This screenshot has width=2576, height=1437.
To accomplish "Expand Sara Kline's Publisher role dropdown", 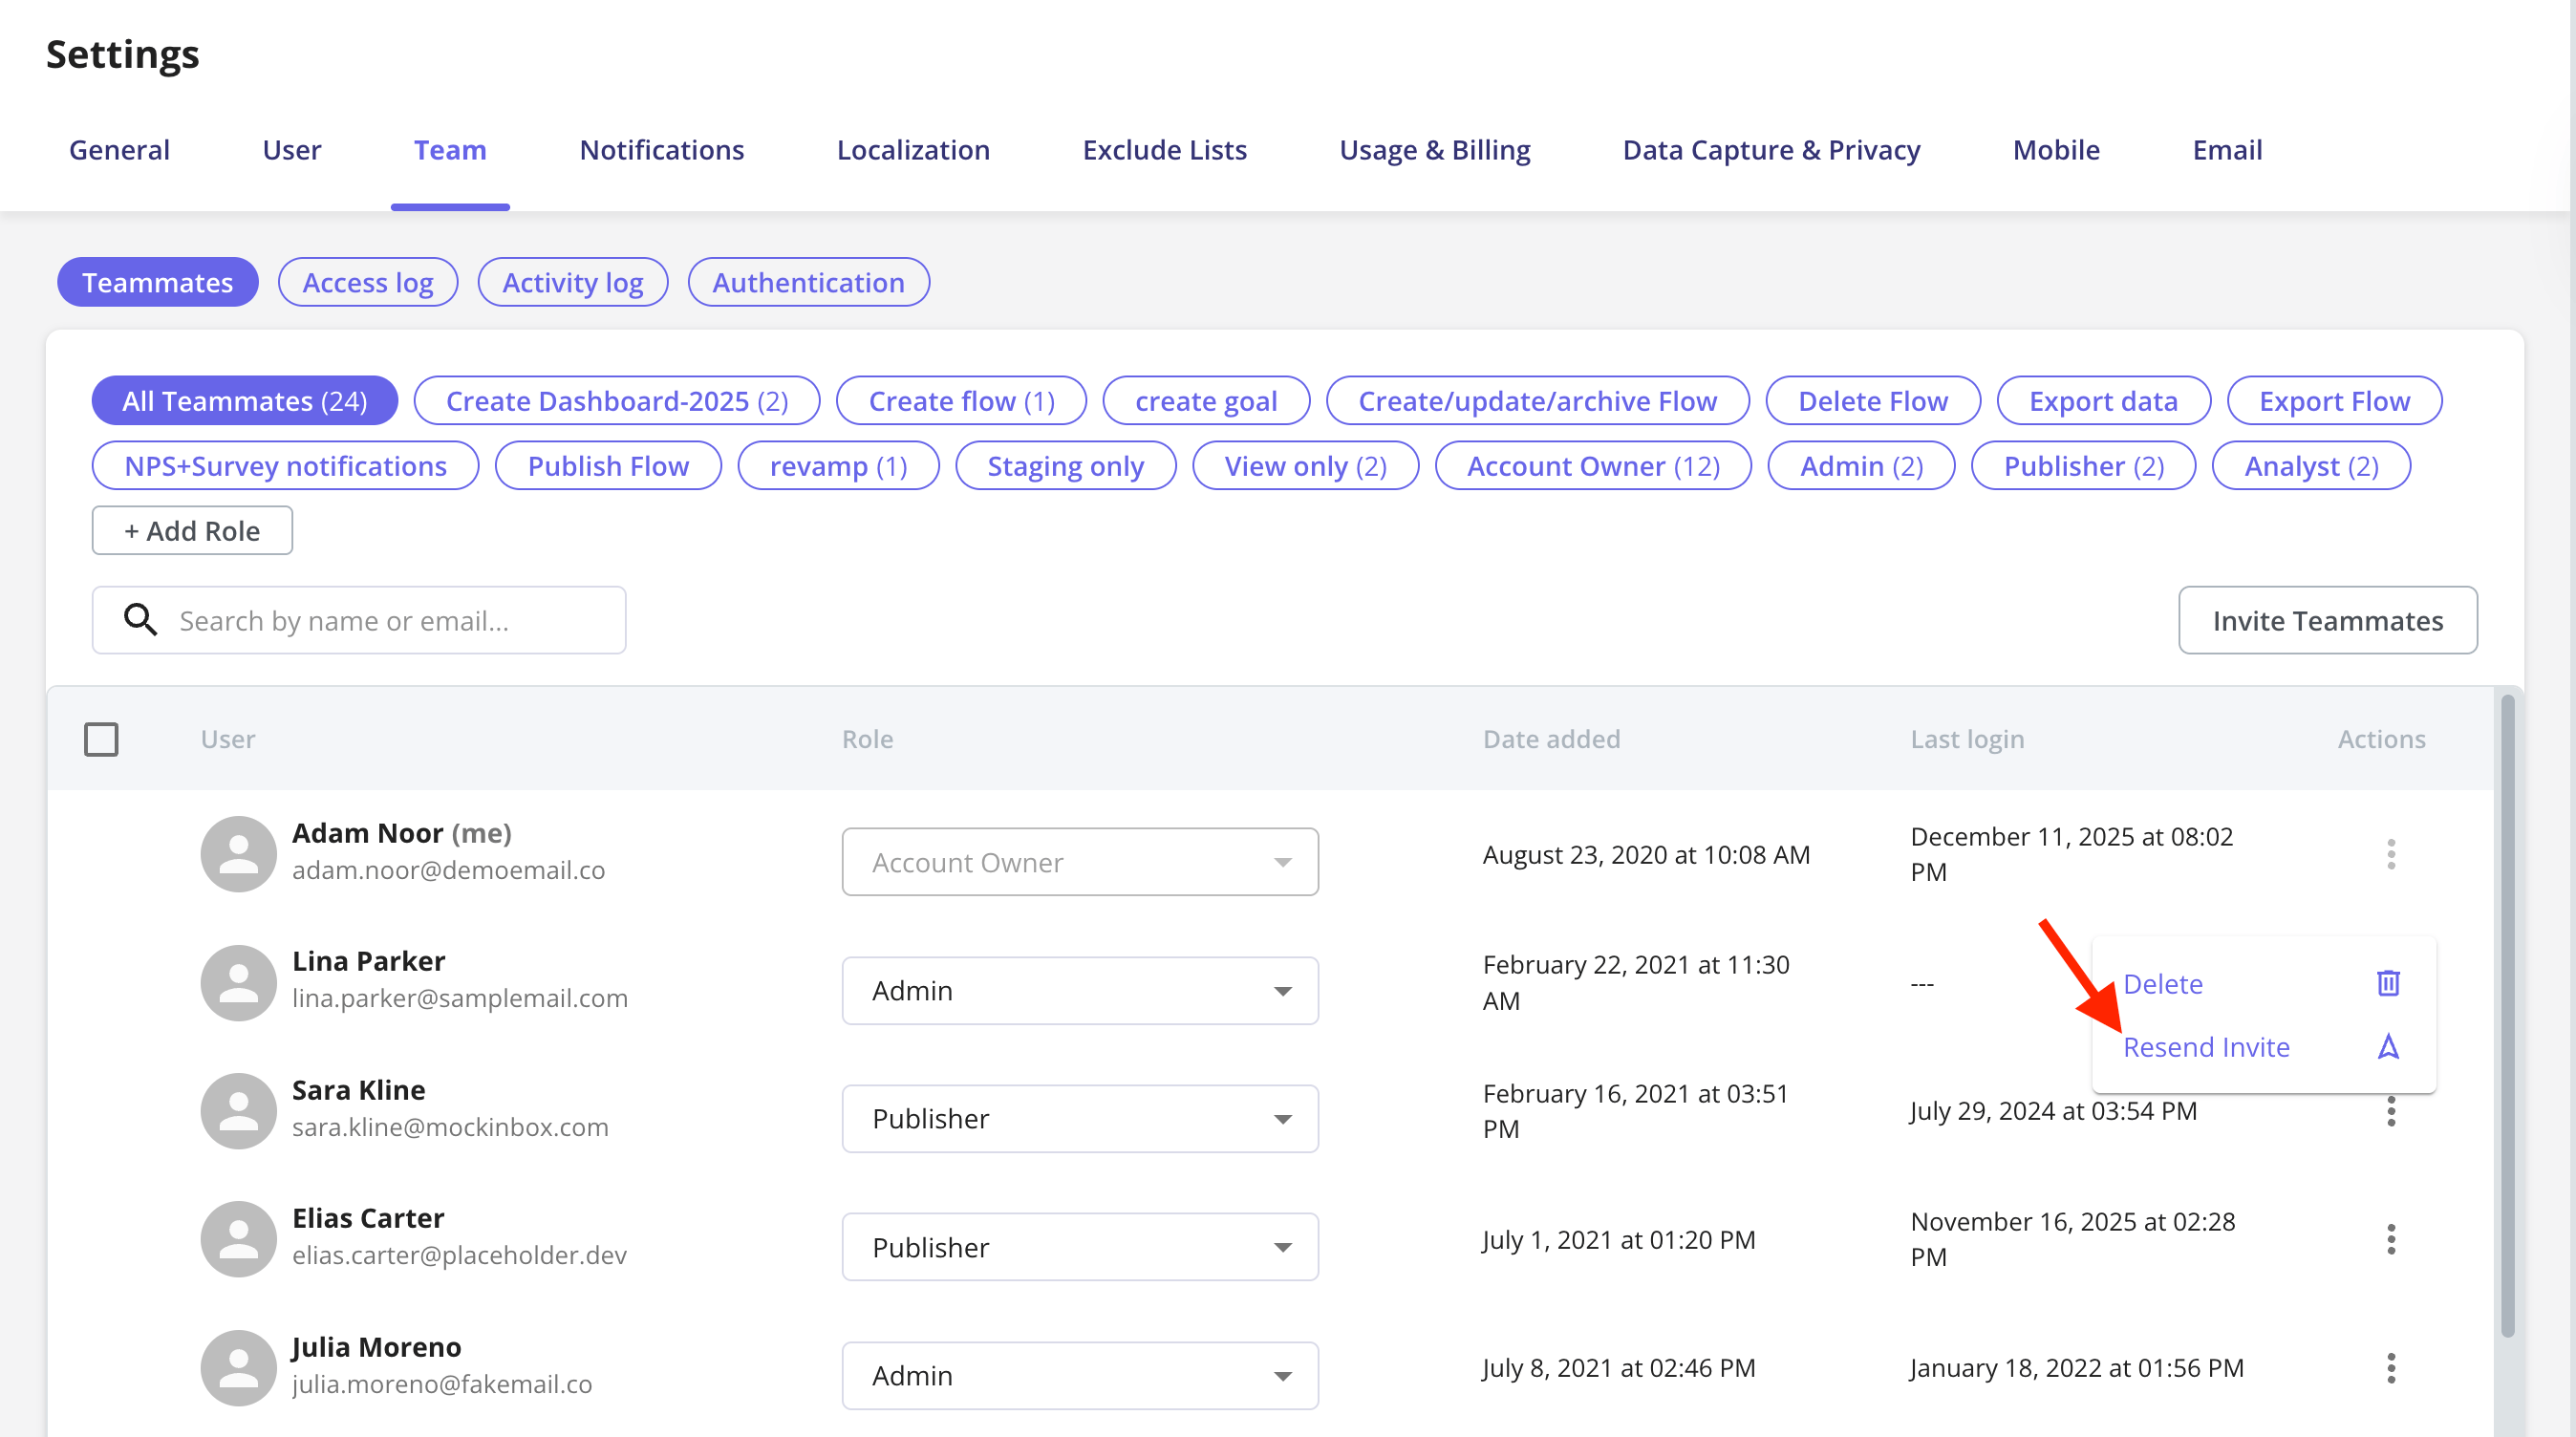I will 1080,1118.
